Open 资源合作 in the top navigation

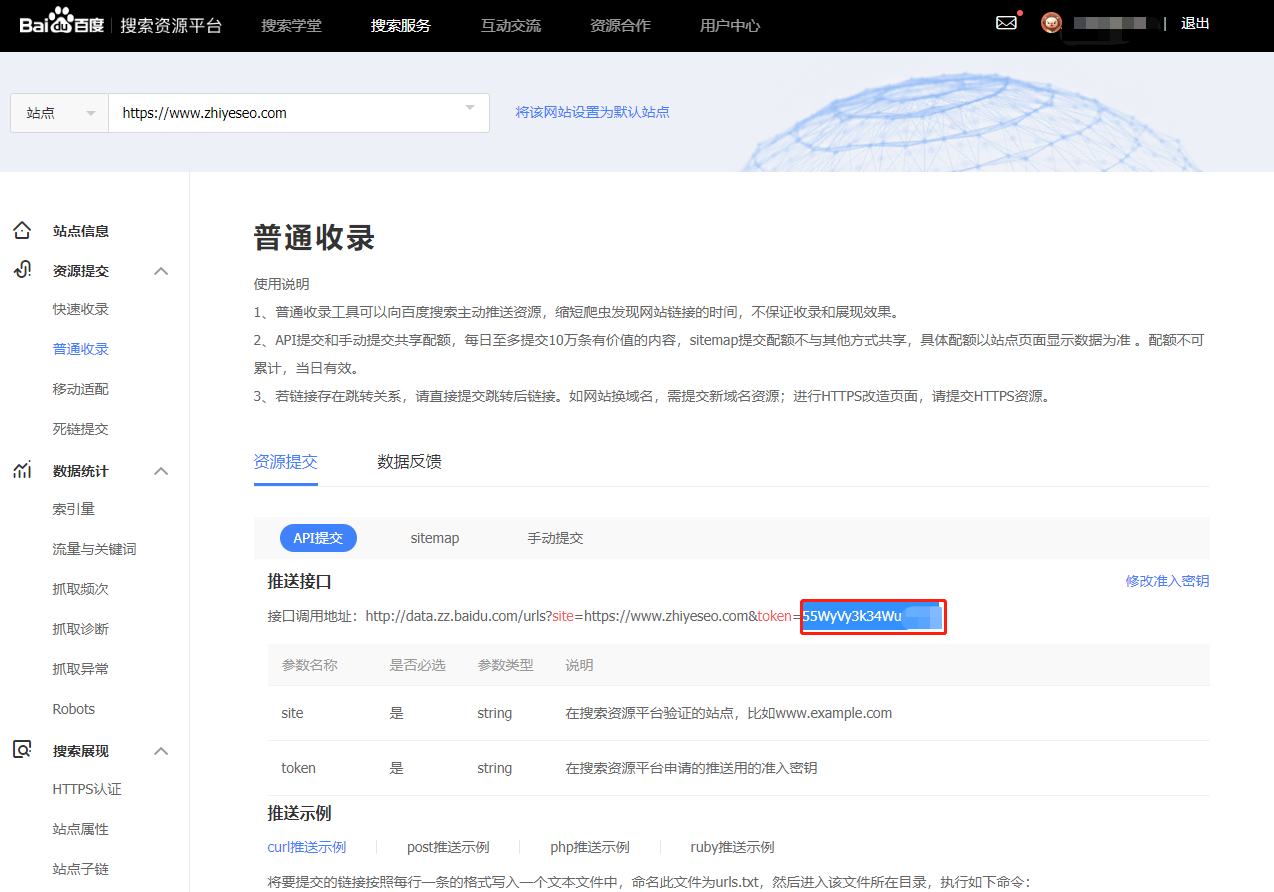(x=620, y=25)
